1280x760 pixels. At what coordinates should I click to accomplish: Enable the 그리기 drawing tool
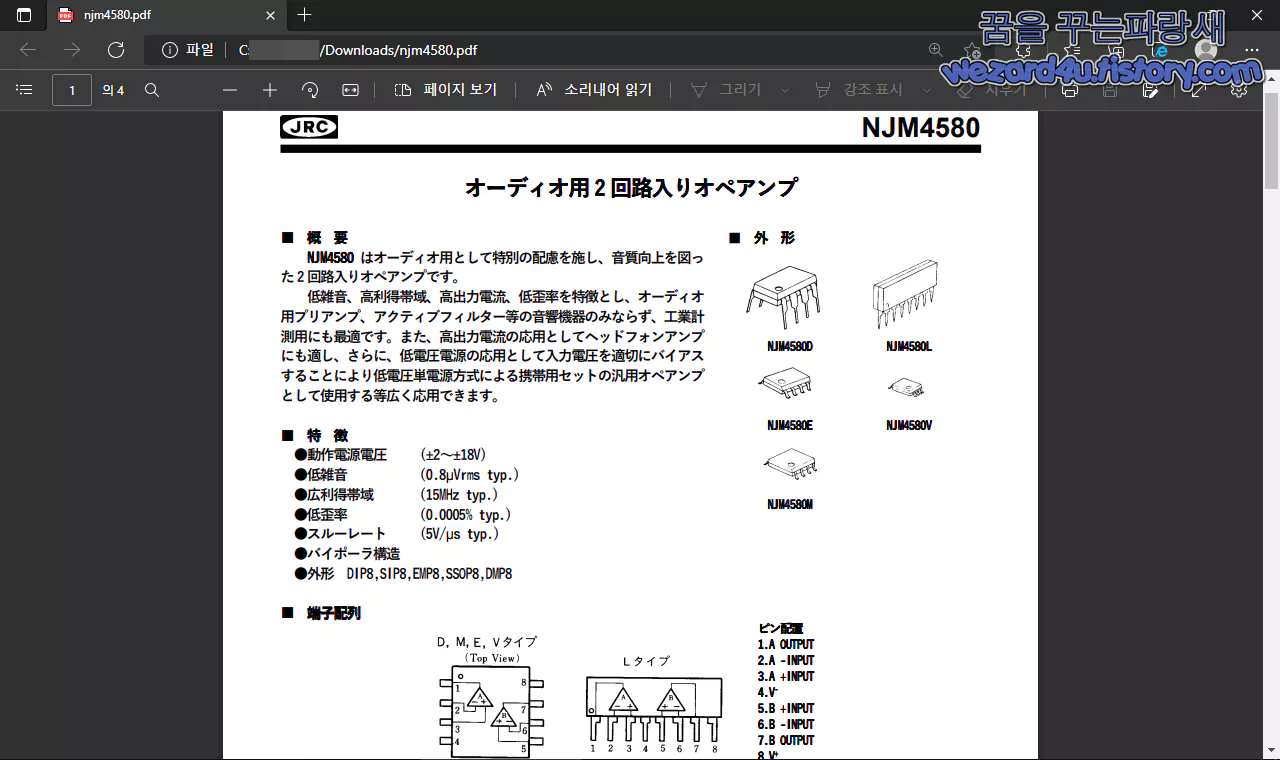click(x=735, y=89)
